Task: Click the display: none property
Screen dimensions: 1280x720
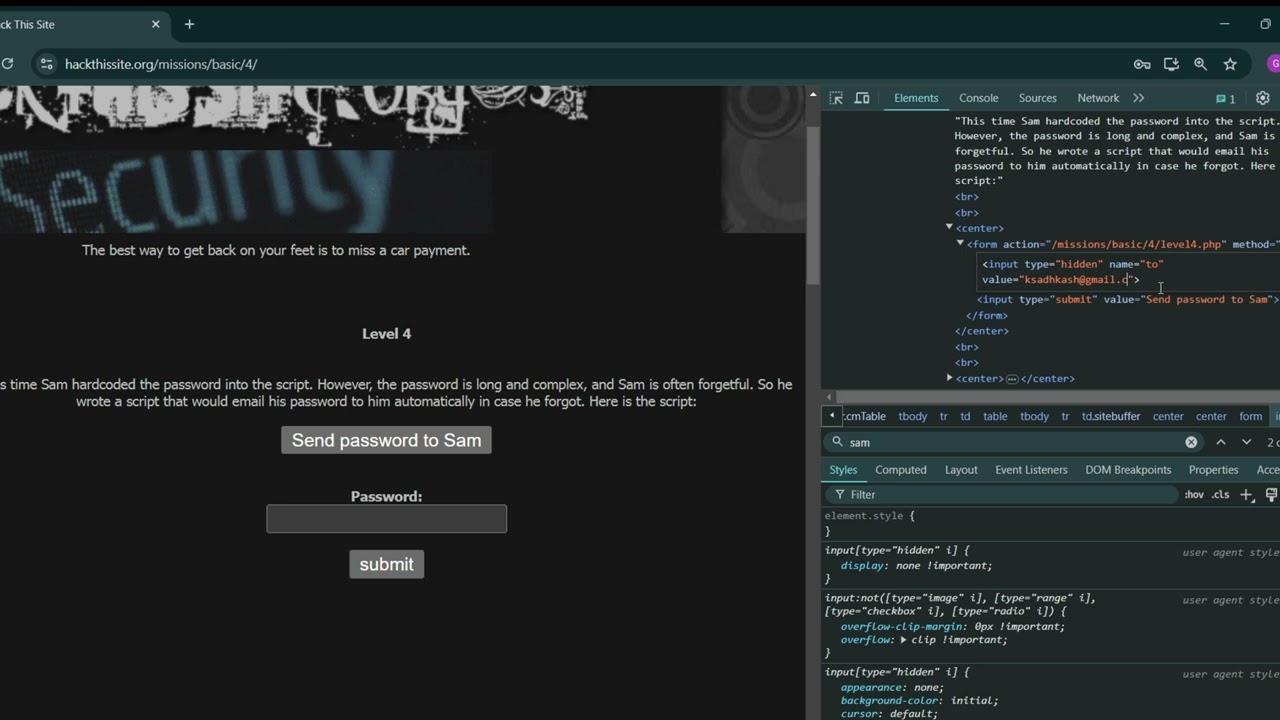Action: tap(916, 566)
